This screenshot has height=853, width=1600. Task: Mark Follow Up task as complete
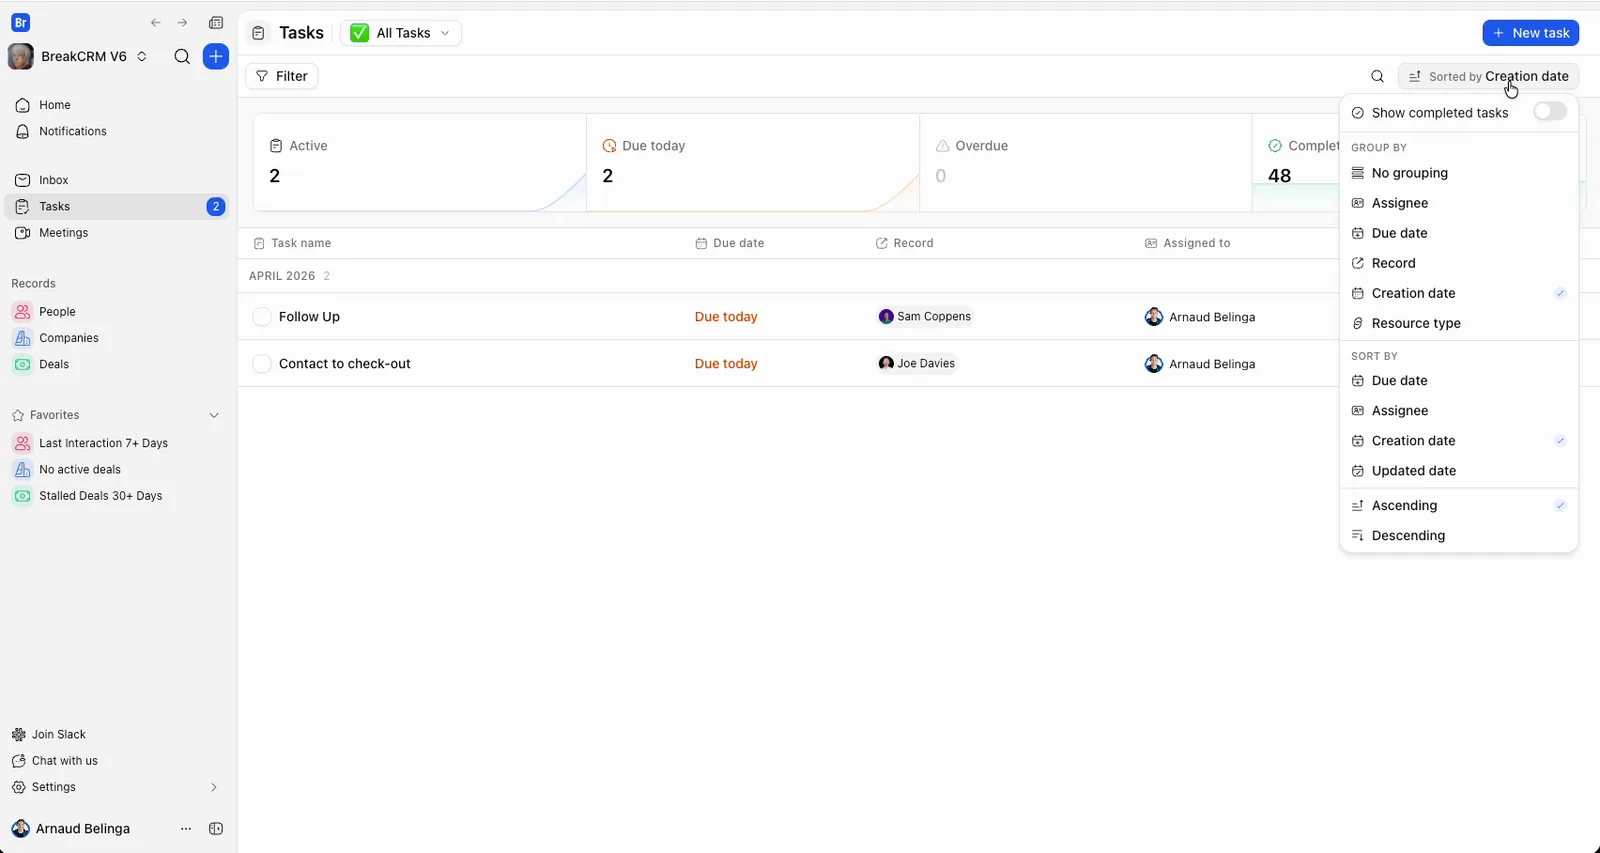262,317
